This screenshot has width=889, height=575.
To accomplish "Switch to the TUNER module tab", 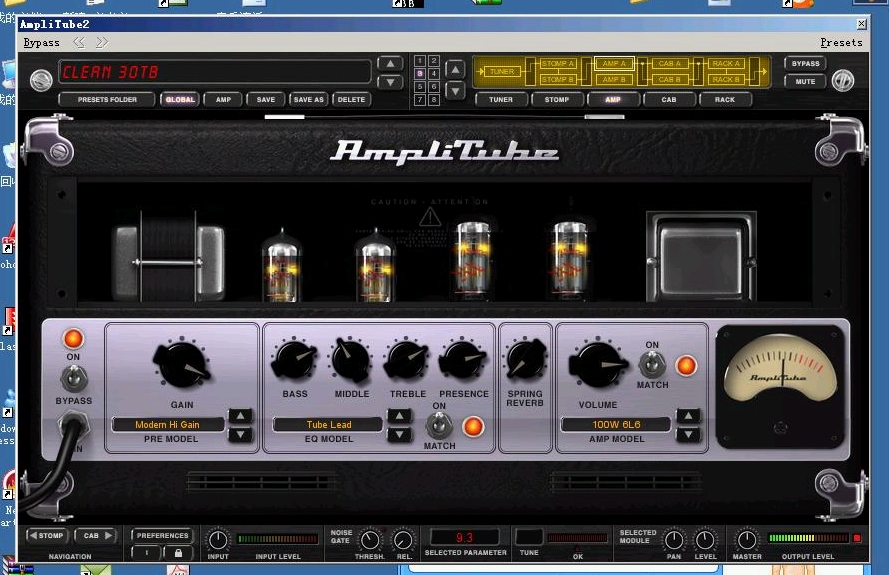I will pyautogui.click(x=501, y=99).
